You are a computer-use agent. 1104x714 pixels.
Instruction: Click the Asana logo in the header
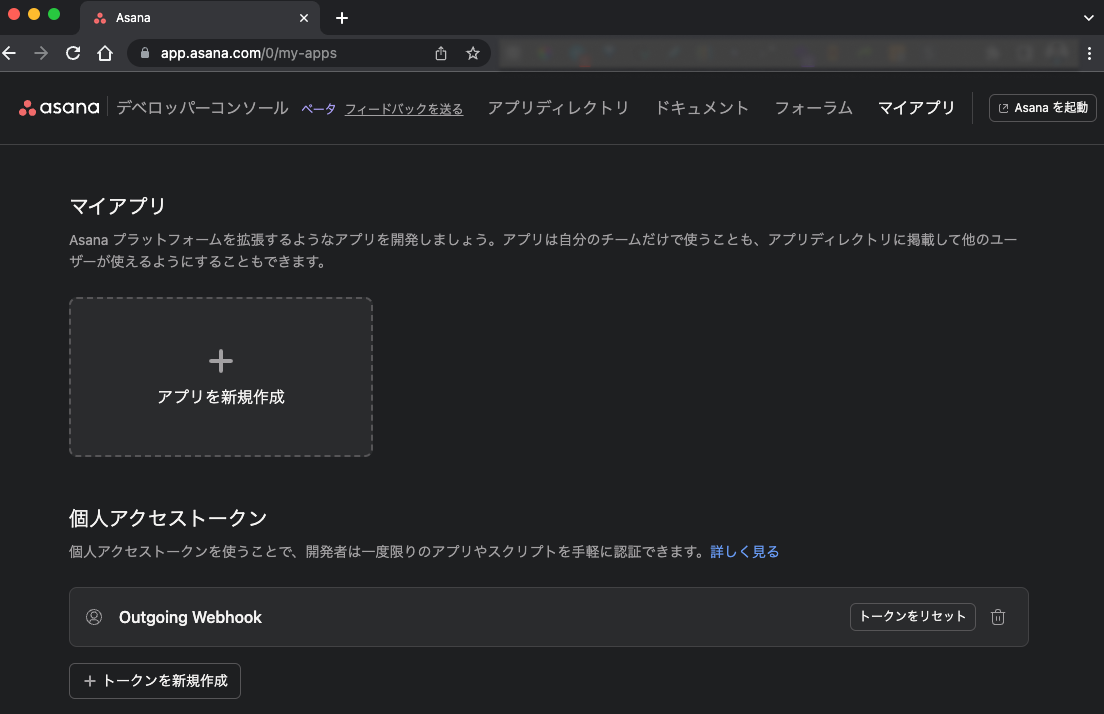pos(59,108)
